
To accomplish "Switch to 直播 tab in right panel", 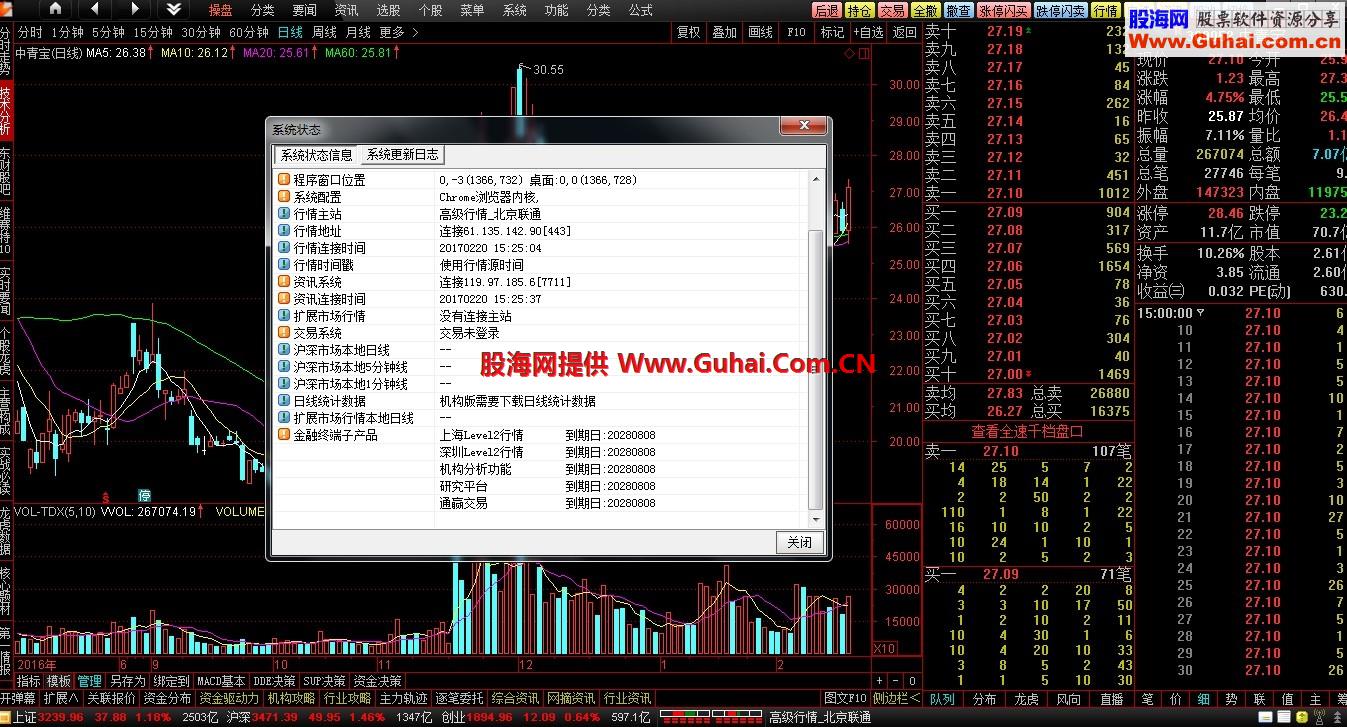I will pyautogui.click(x=1111, y=699).
